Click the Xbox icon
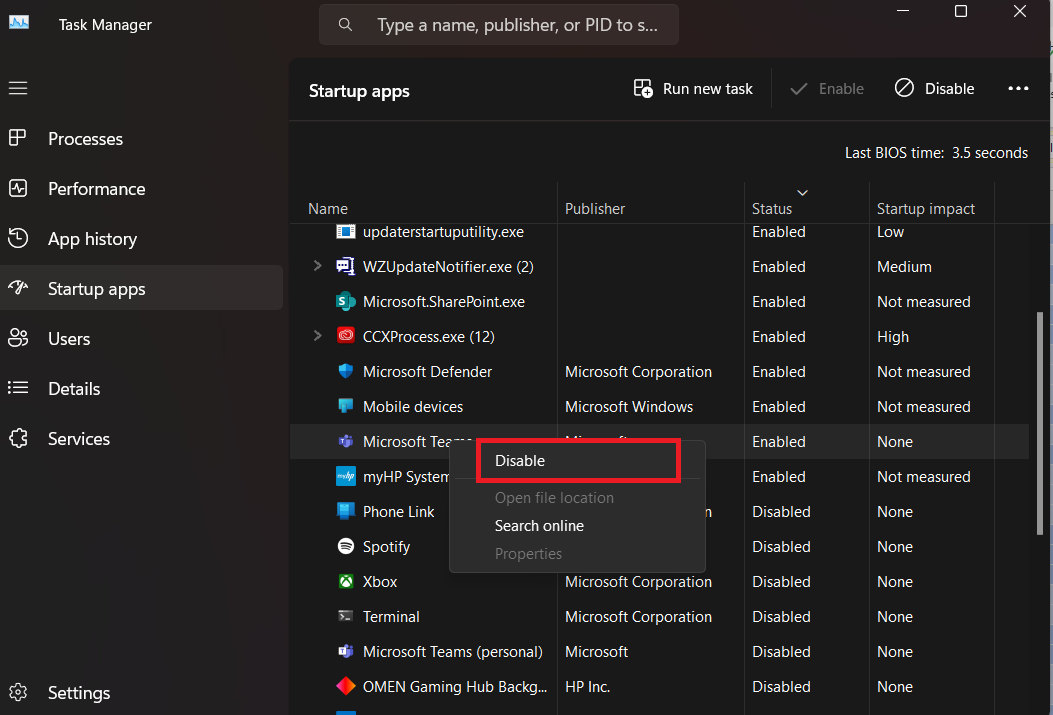Viewport: 1053px width, 715px height. [x=345, y=581]
